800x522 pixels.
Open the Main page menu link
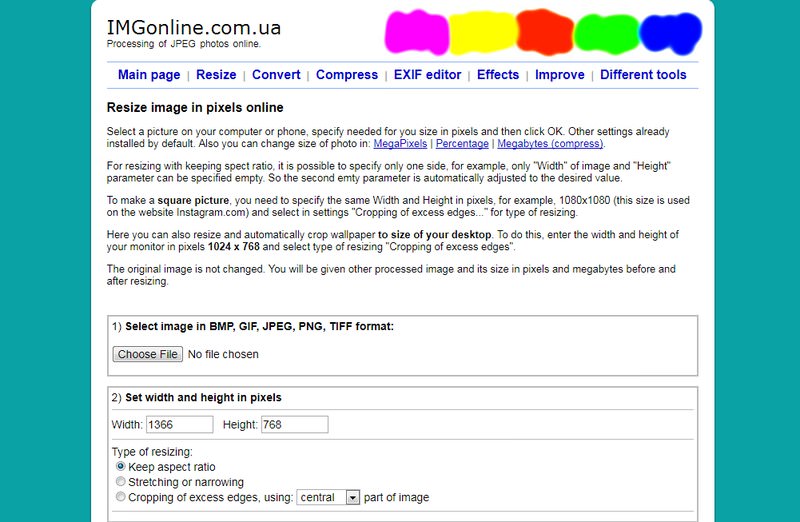[149, 74]
